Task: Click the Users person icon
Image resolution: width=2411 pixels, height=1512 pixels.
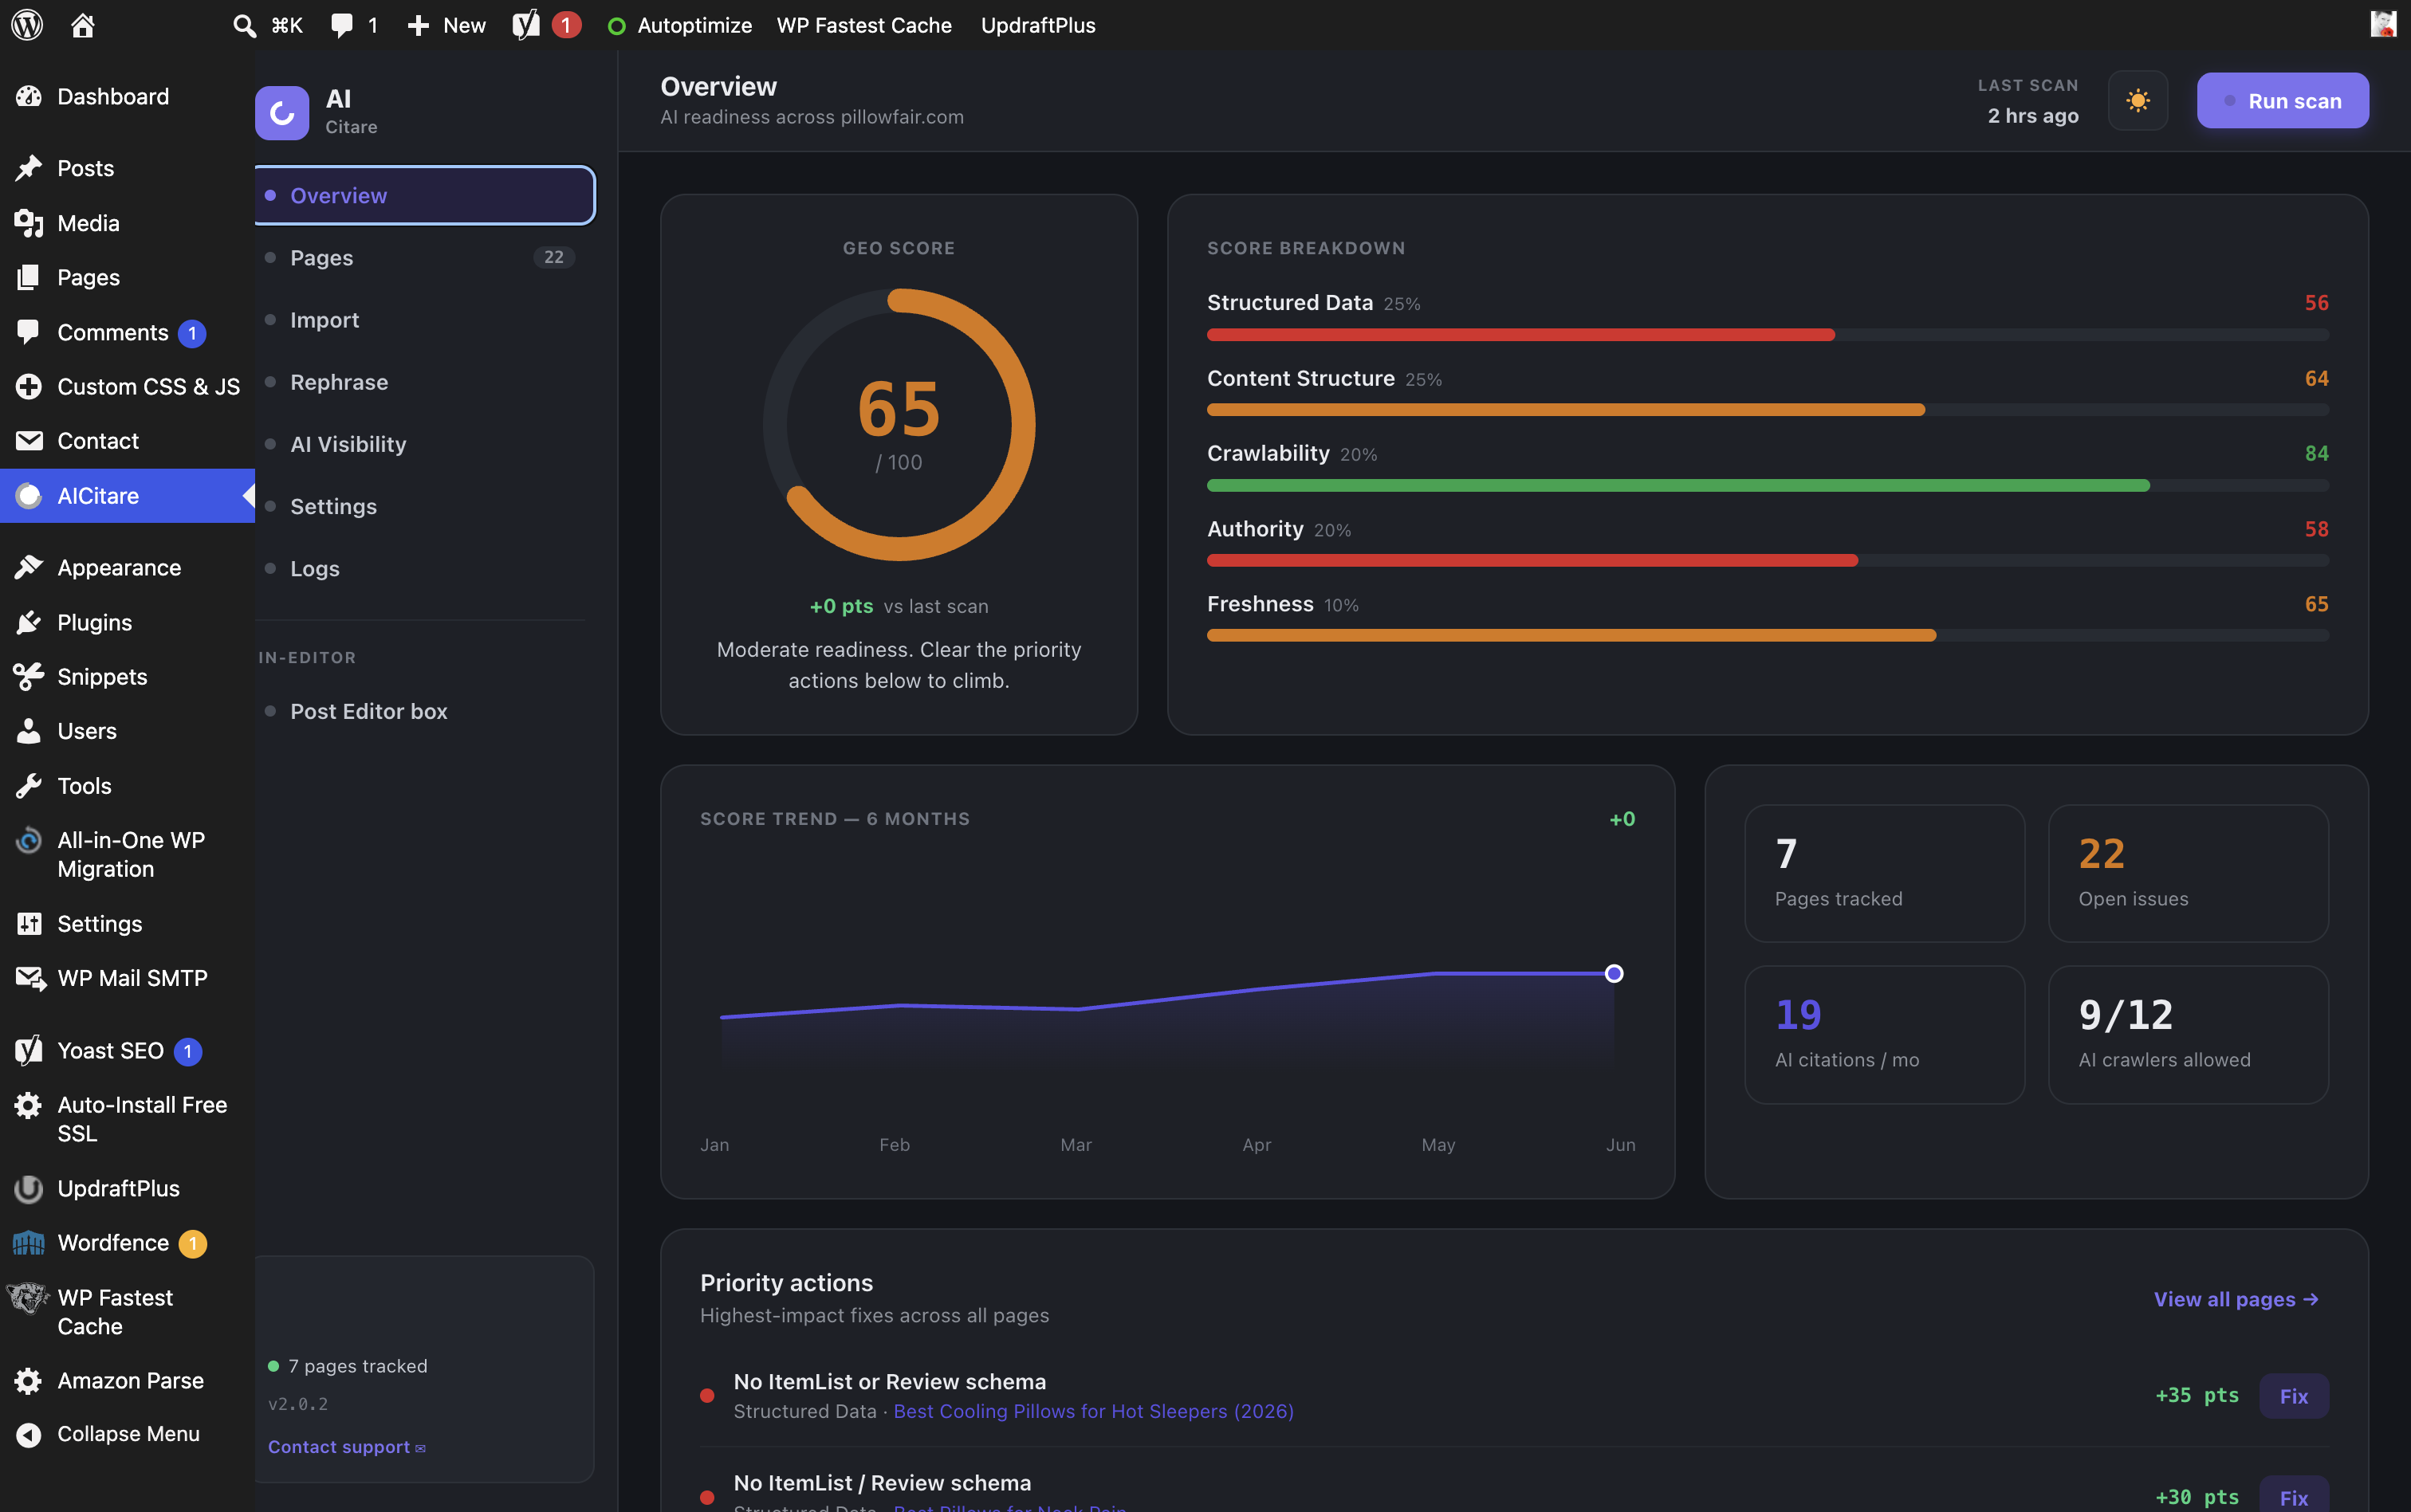Action: click(29, 731)
